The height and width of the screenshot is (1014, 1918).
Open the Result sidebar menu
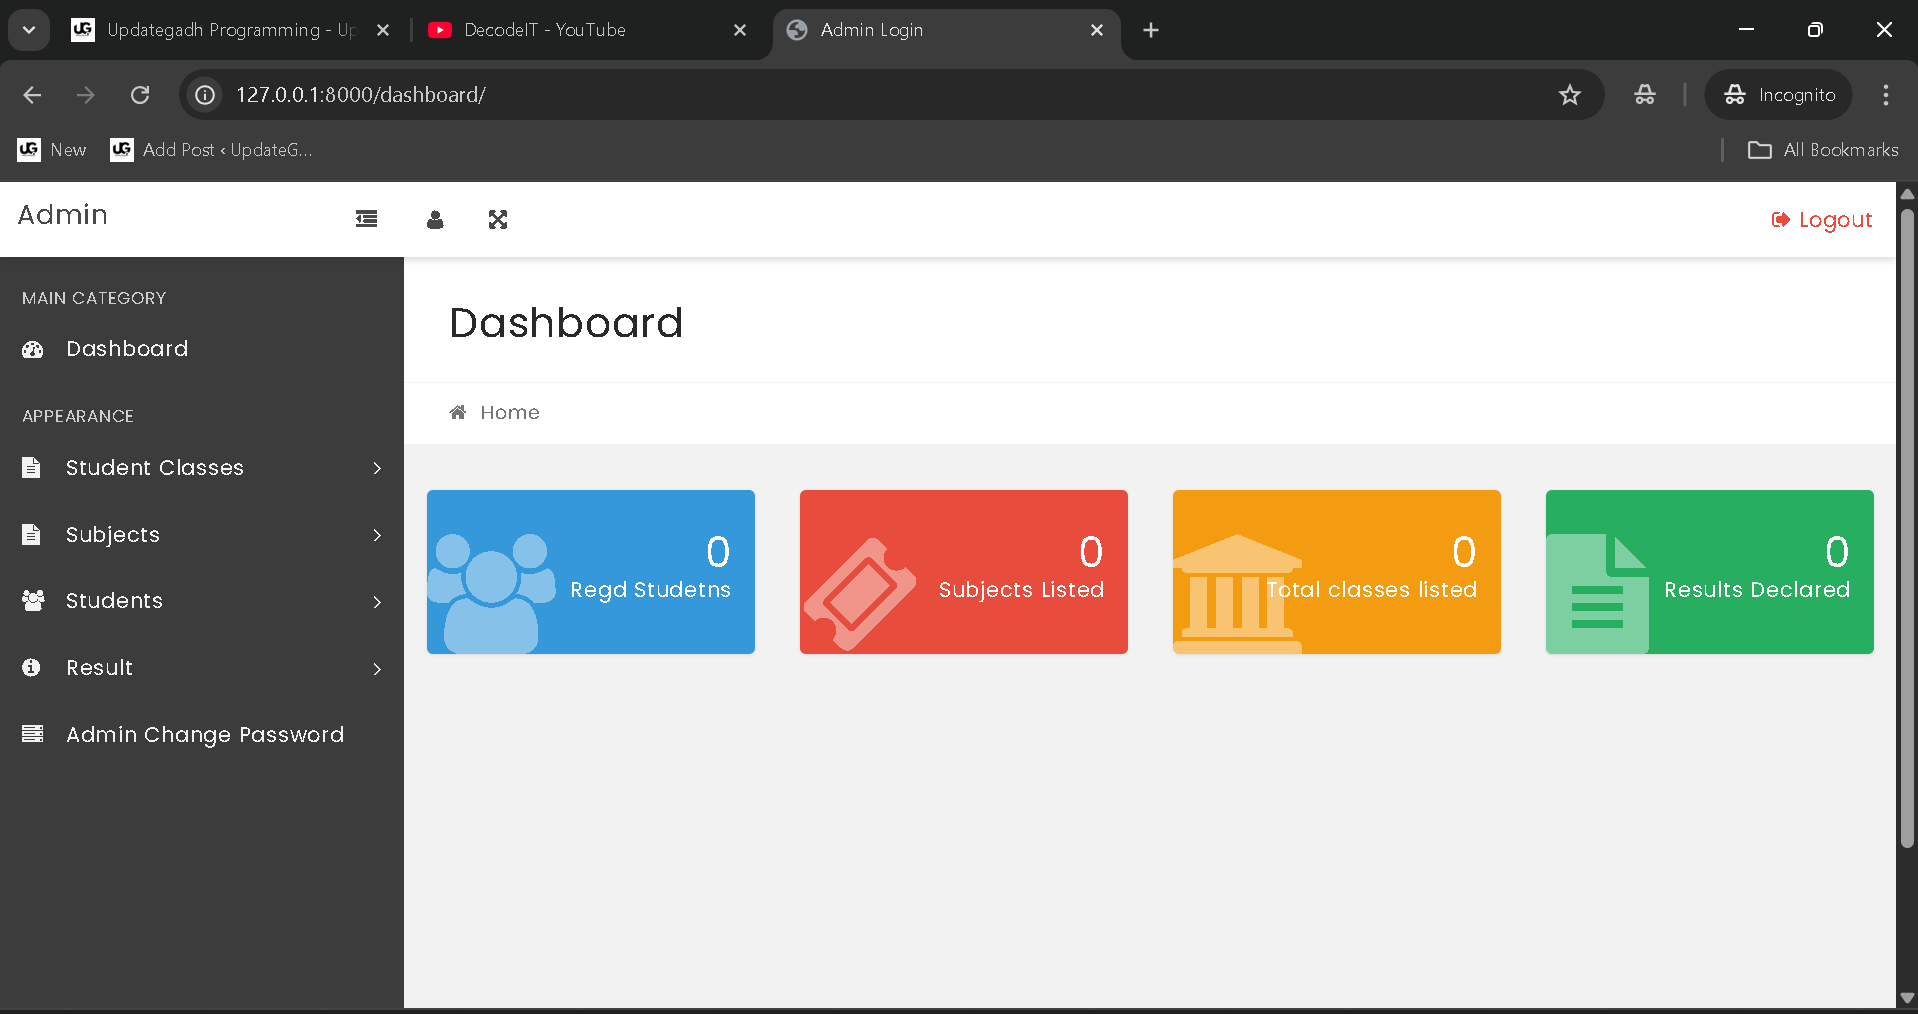pyautogui.click(x=100, y=668)
